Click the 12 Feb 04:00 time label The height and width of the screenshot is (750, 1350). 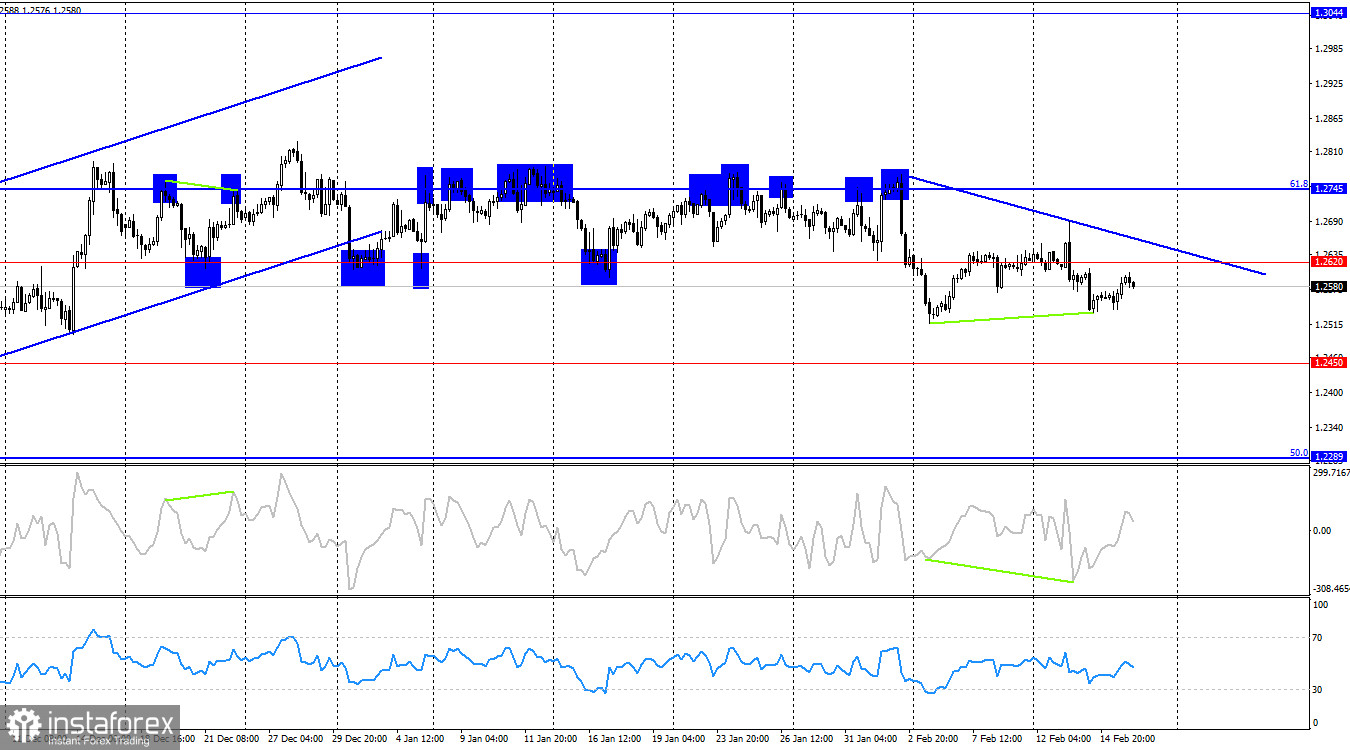pos(1065,739)
